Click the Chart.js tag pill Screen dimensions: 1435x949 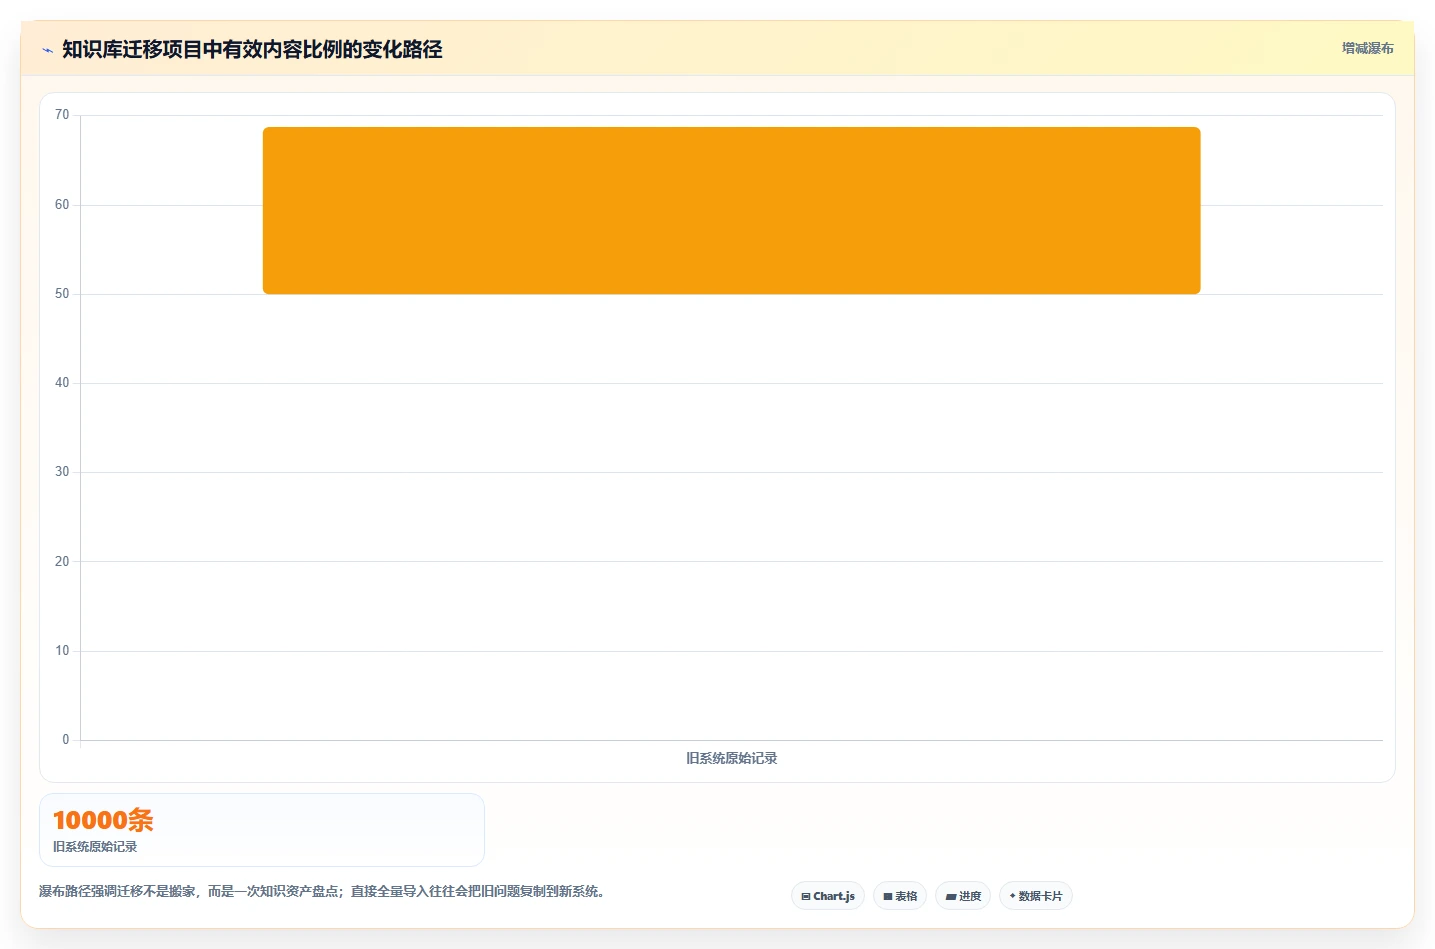[x=828, y=896]
